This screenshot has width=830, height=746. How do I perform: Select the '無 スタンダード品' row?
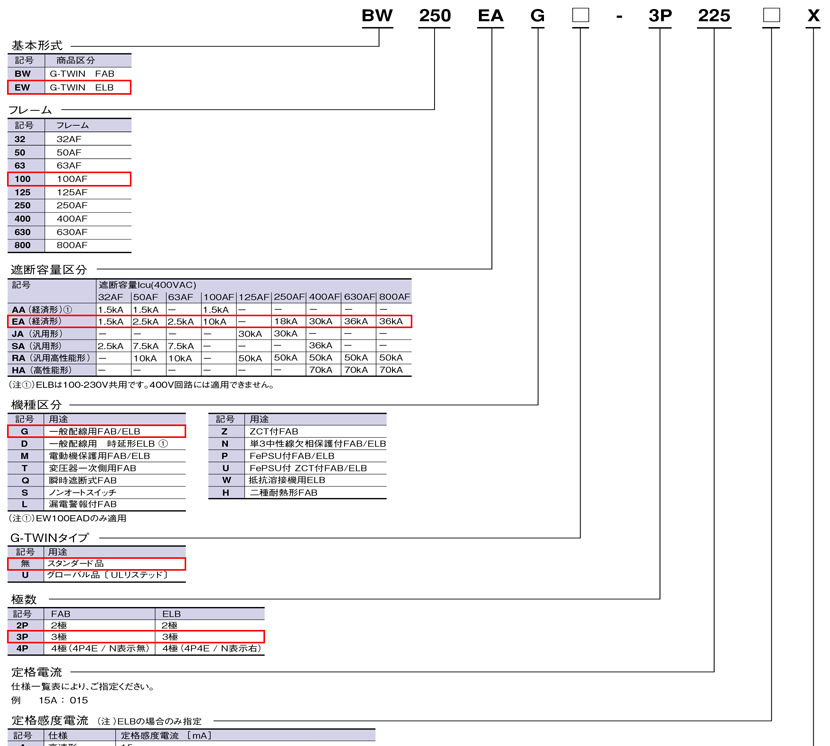pos(97,563)
